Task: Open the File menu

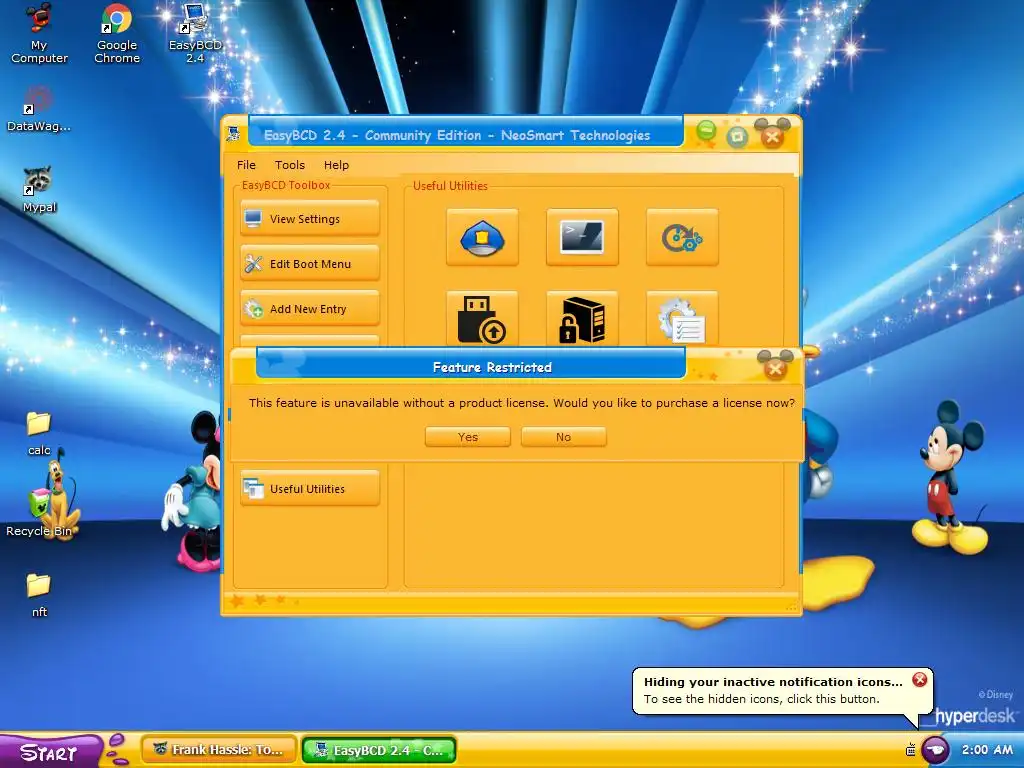Action: 246,165
